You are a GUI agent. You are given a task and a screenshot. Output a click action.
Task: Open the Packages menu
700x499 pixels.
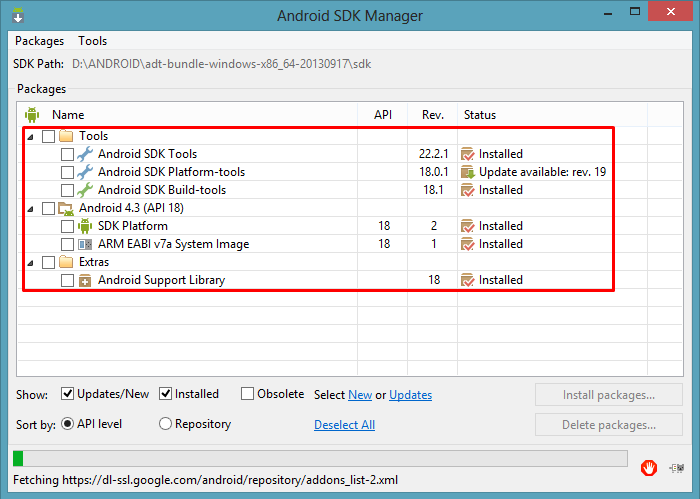coord(39,41)
